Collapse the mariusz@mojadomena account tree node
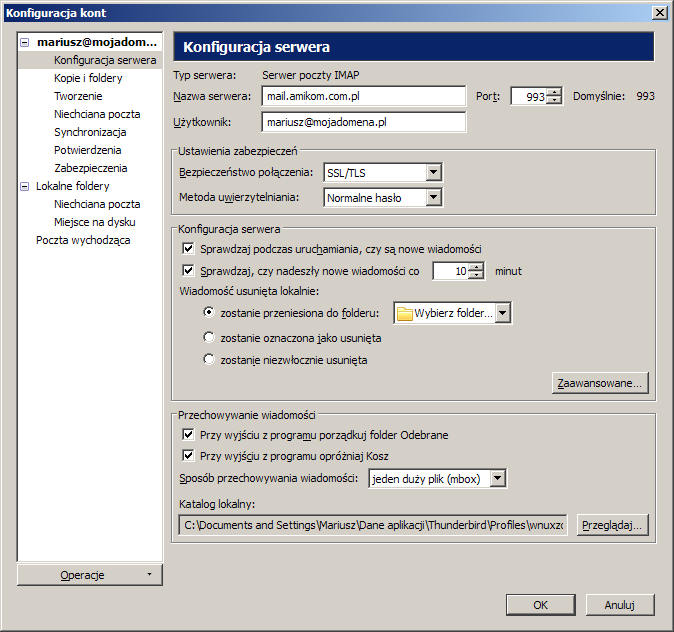Viewport: 674px width, 632px height. point(25,43)
